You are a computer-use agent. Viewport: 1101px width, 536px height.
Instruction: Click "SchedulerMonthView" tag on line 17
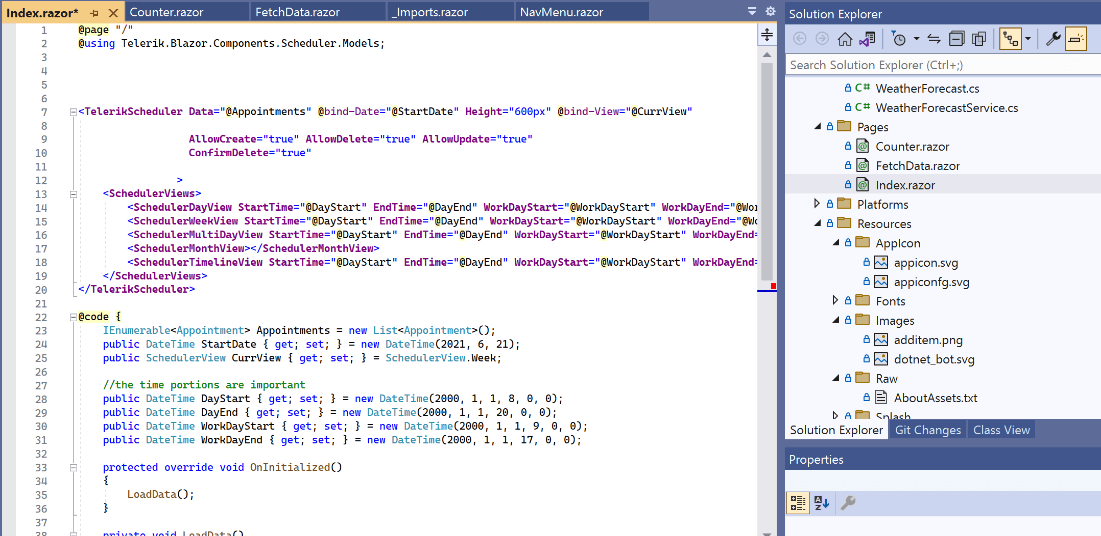pos(188,248)
